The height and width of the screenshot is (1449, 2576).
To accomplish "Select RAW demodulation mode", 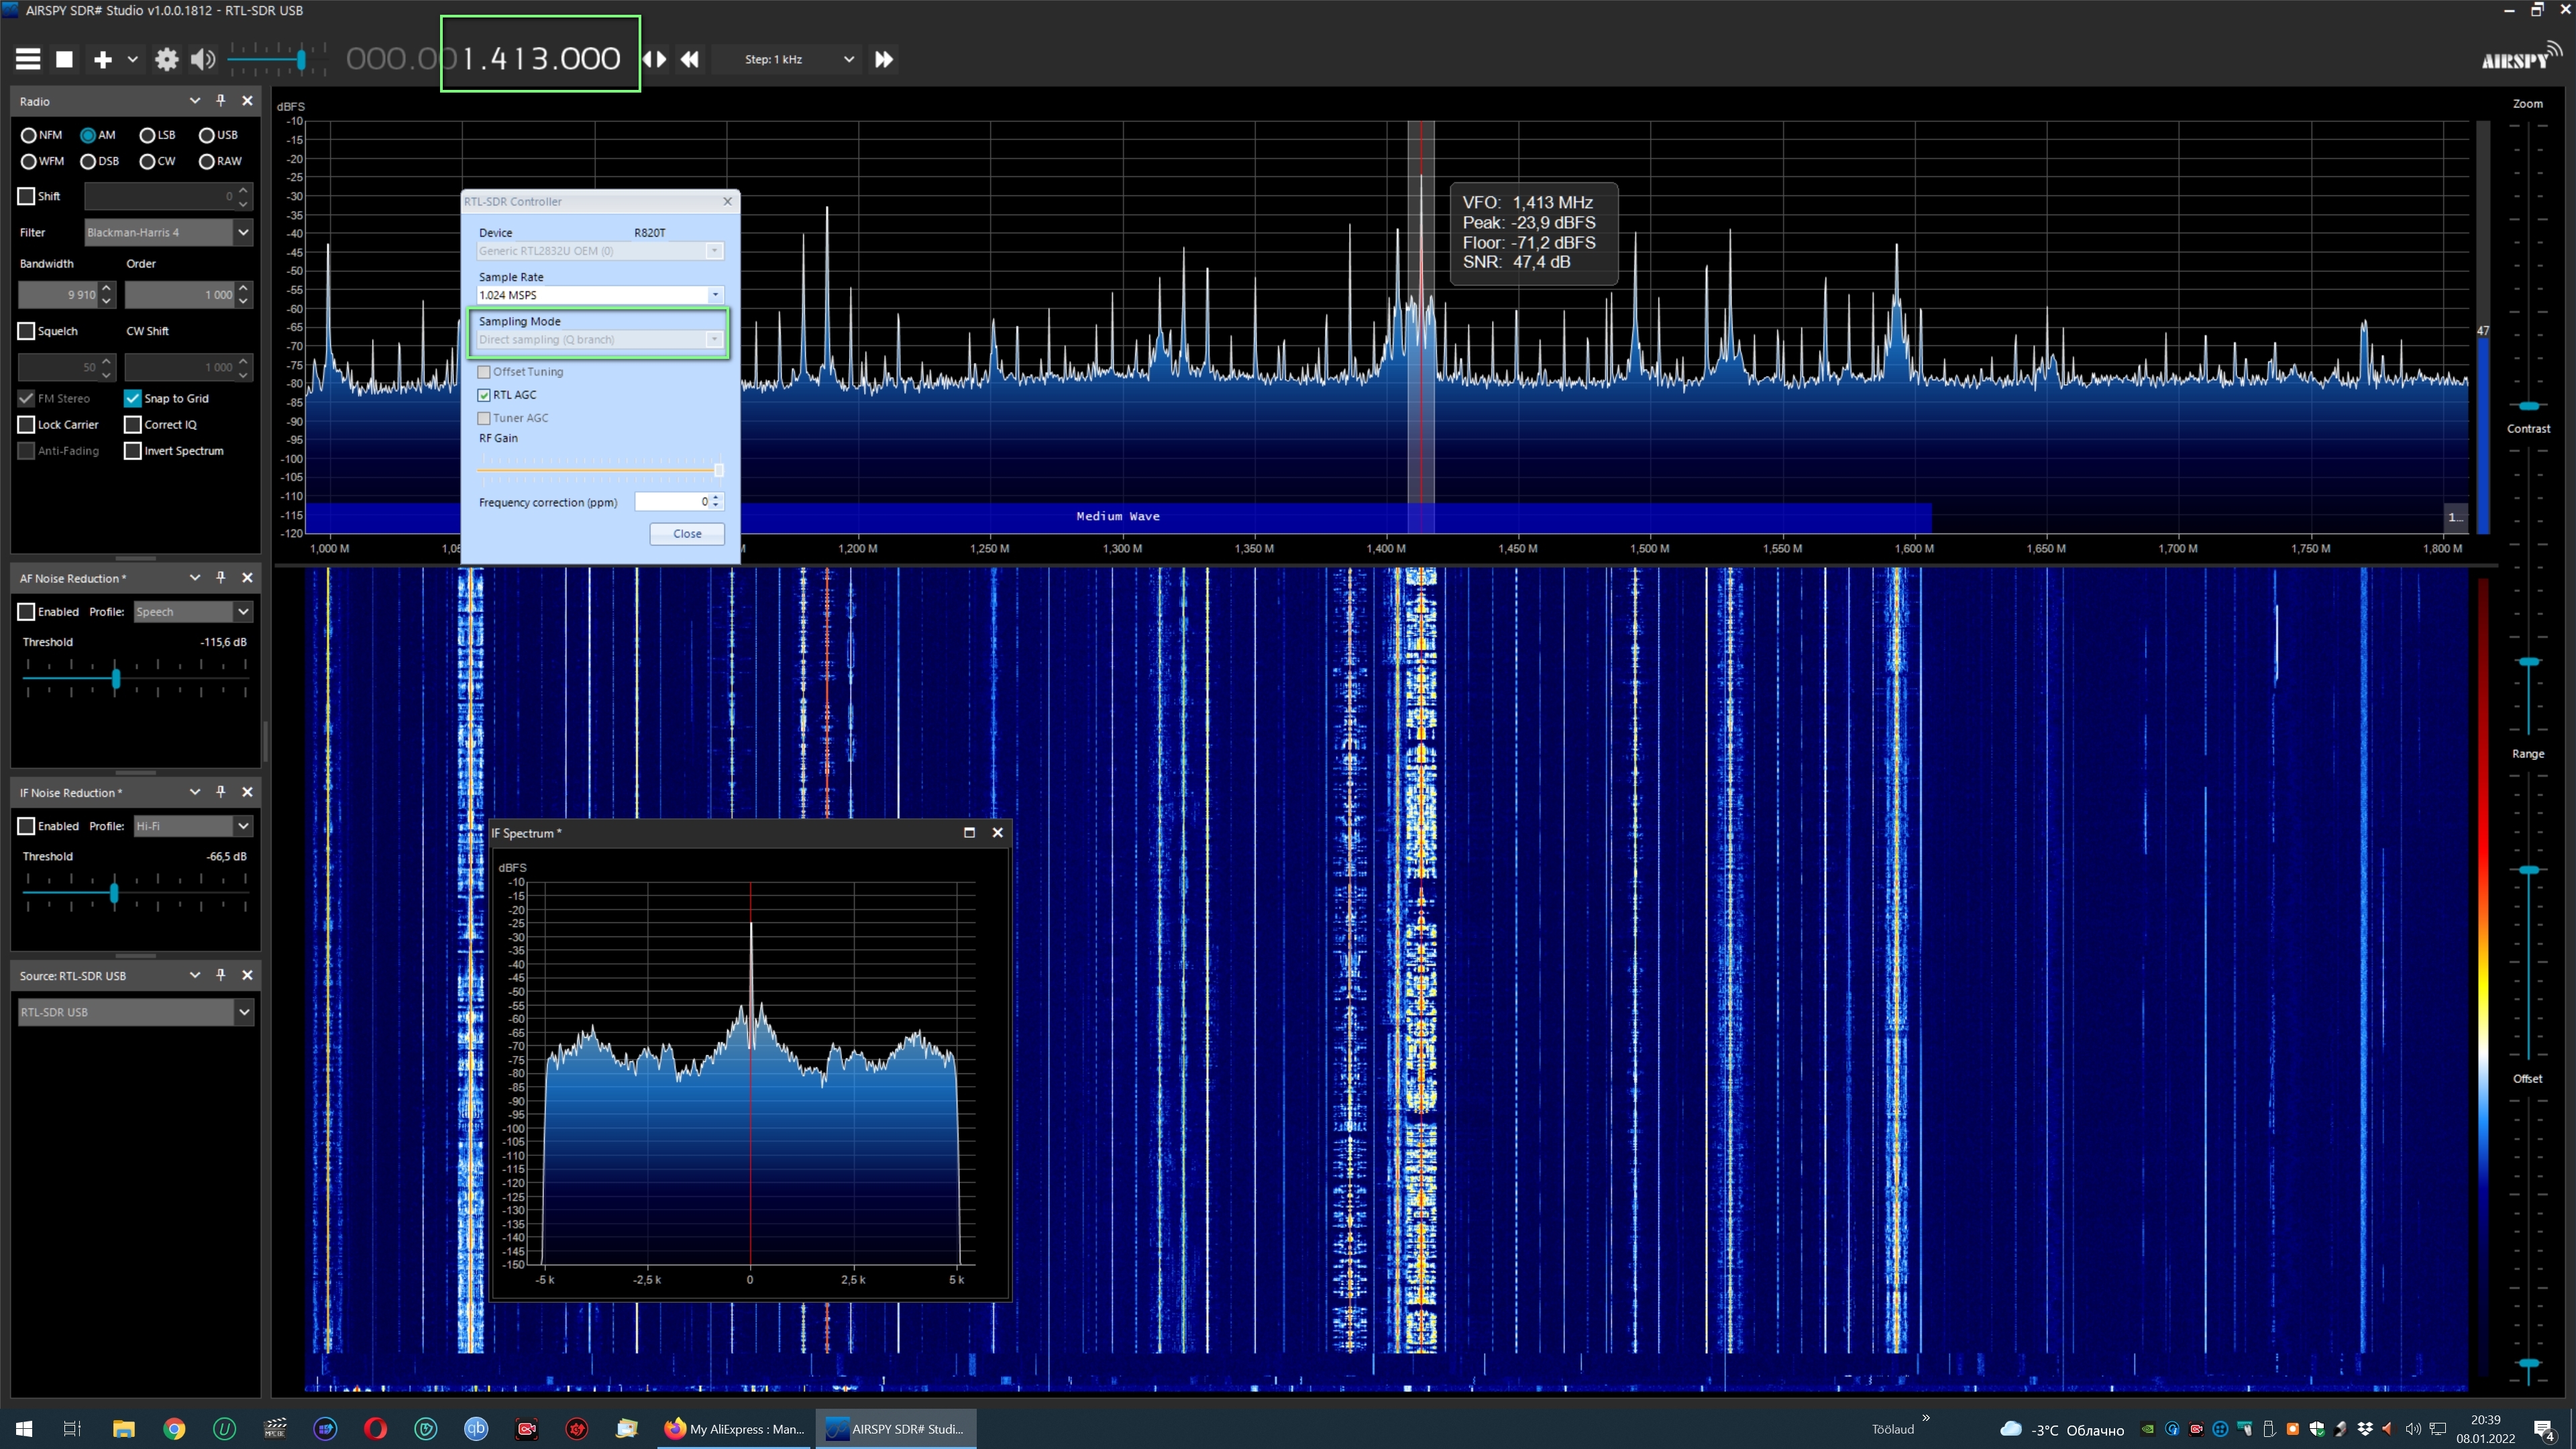I will point(220,161).
